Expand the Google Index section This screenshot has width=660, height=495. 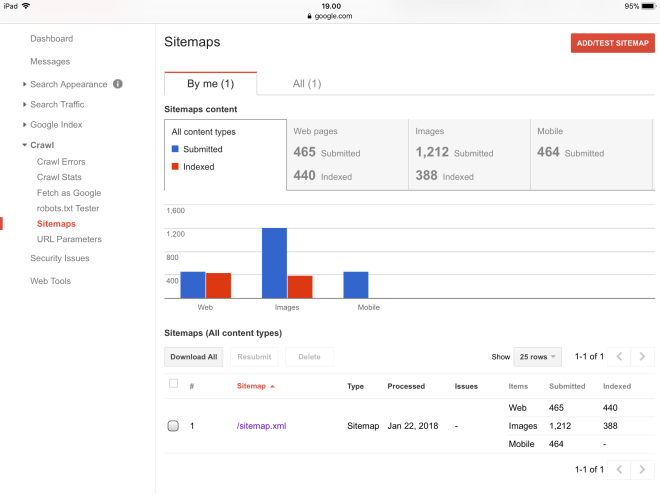[25, 125]
